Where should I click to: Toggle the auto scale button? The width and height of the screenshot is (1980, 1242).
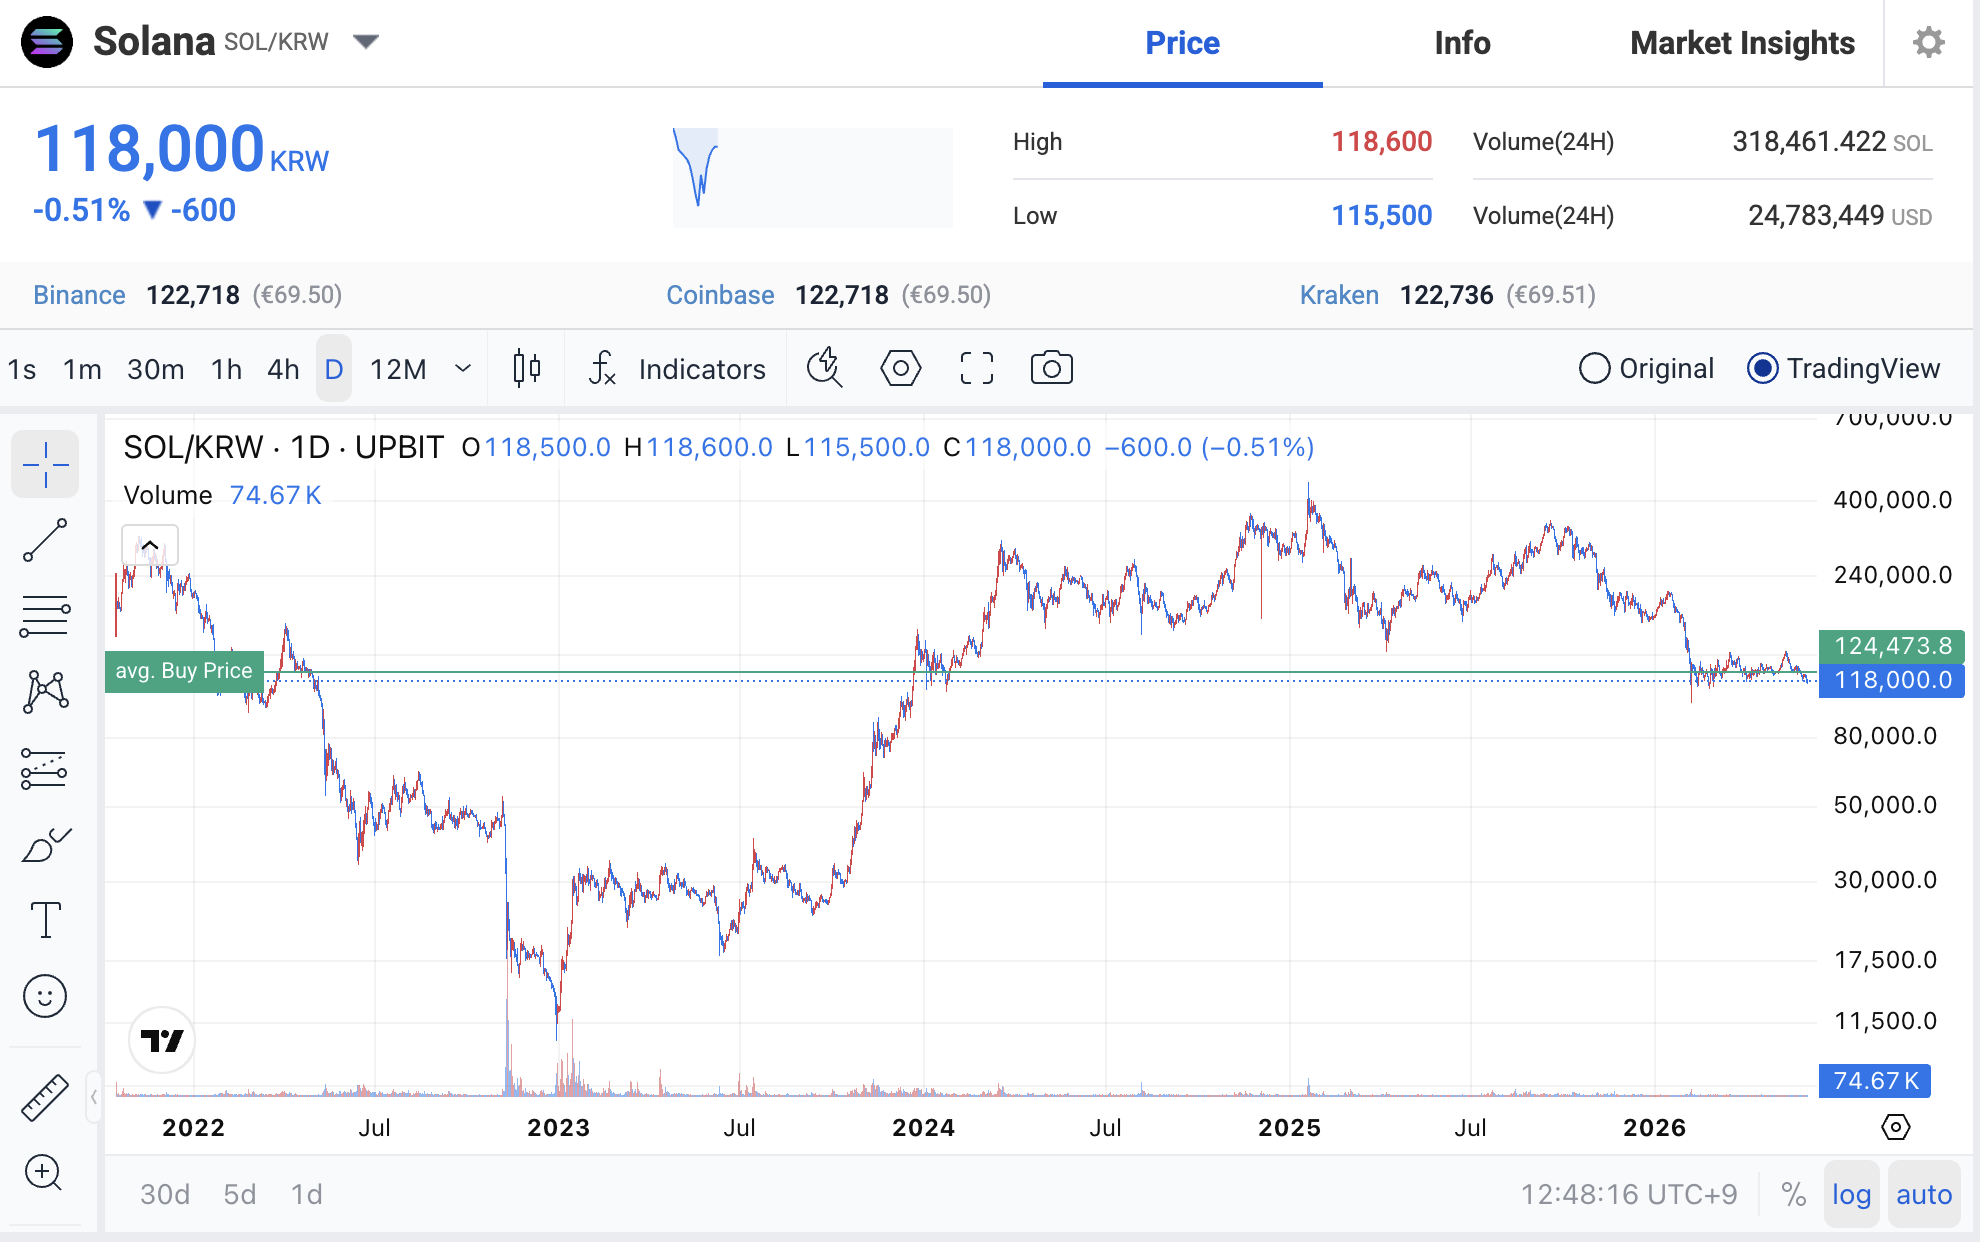(1924, 1194)
